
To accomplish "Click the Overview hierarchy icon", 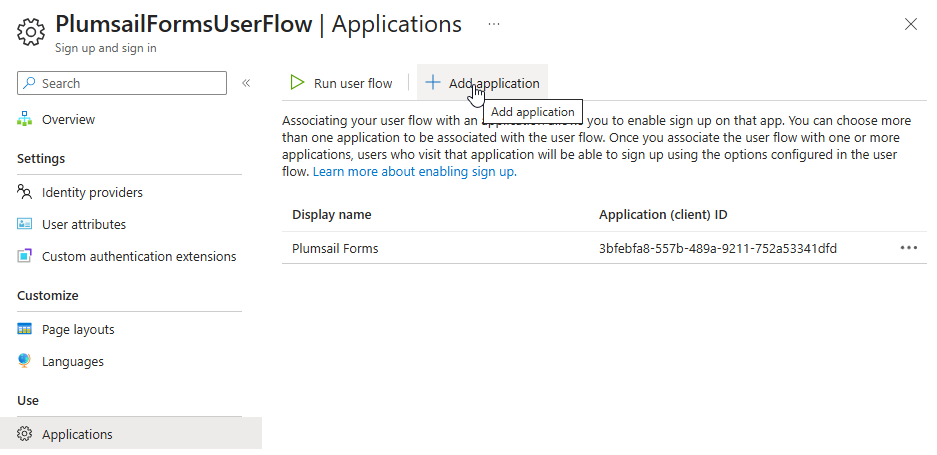I will [25, 119].
